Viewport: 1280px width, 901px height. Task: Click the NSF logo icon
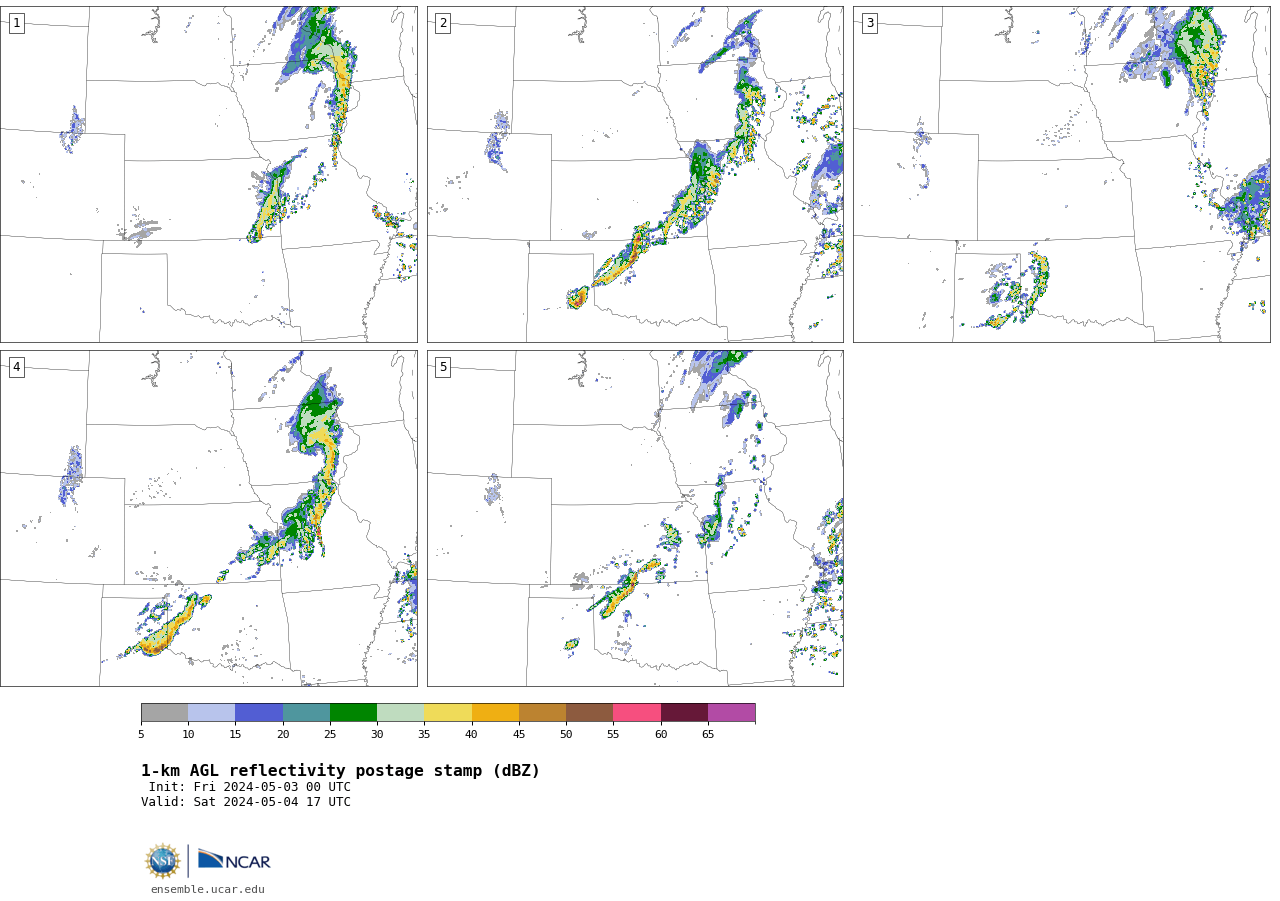point(163,861)
